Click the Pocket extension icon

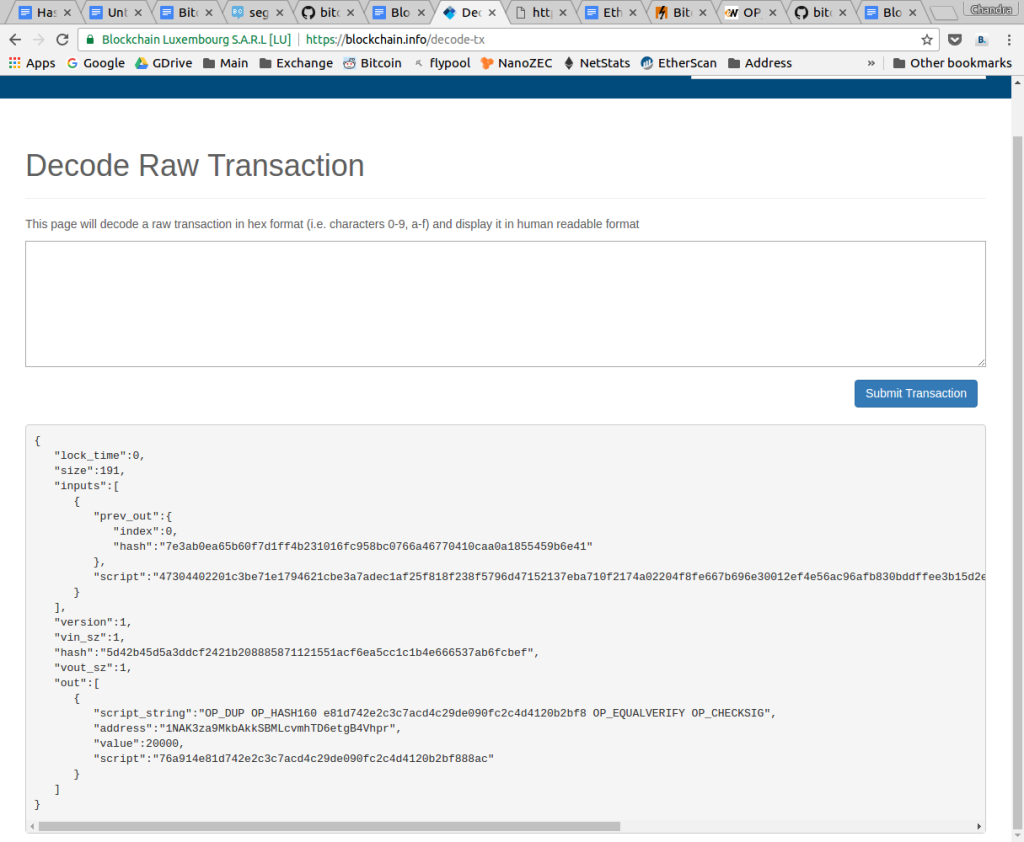tap(955, 40)
